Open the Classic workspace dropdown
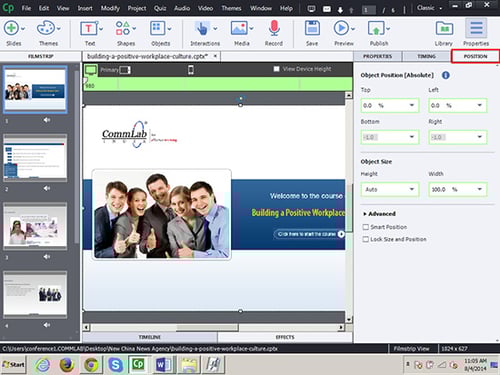This screenshot has width=500, height=375. tap(429, 8)
